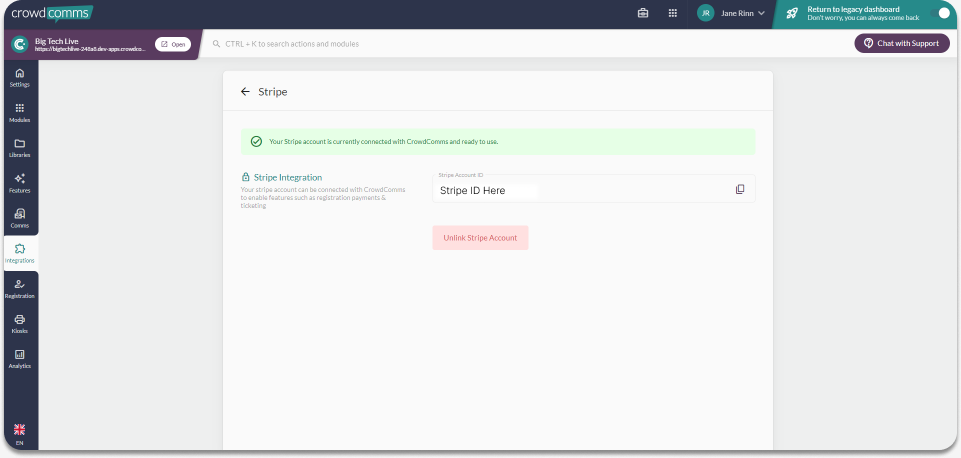The image size is (961, 458).
Task: Select Integrations in the sidebar
Action: 19,253
